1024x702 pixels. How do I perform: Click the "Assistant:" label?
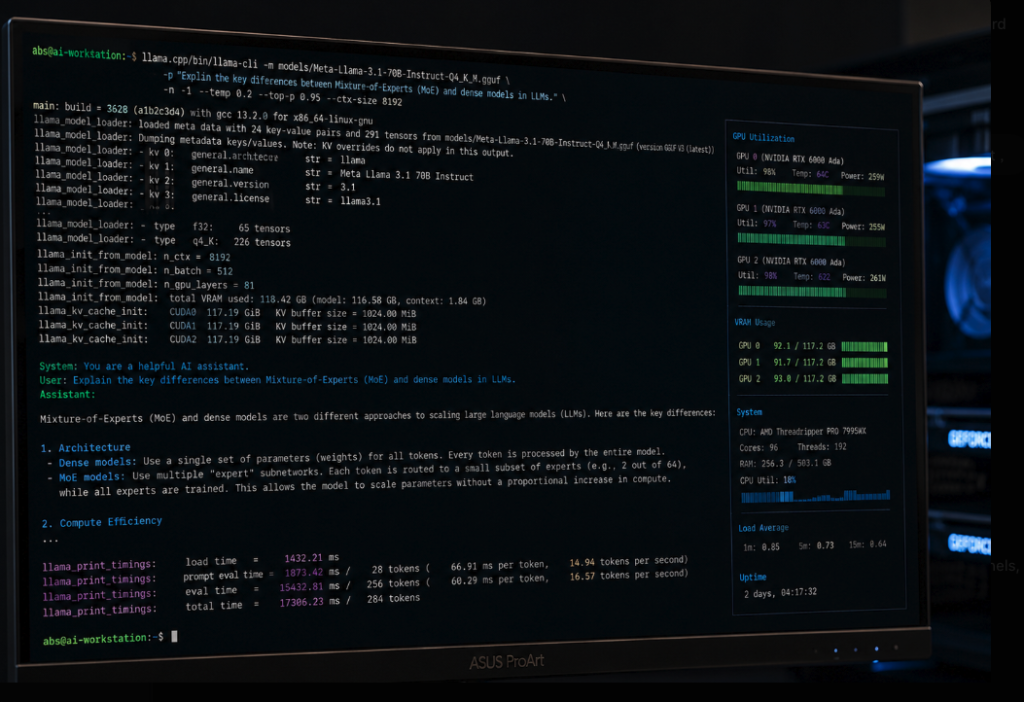click(x=67, y=394)
